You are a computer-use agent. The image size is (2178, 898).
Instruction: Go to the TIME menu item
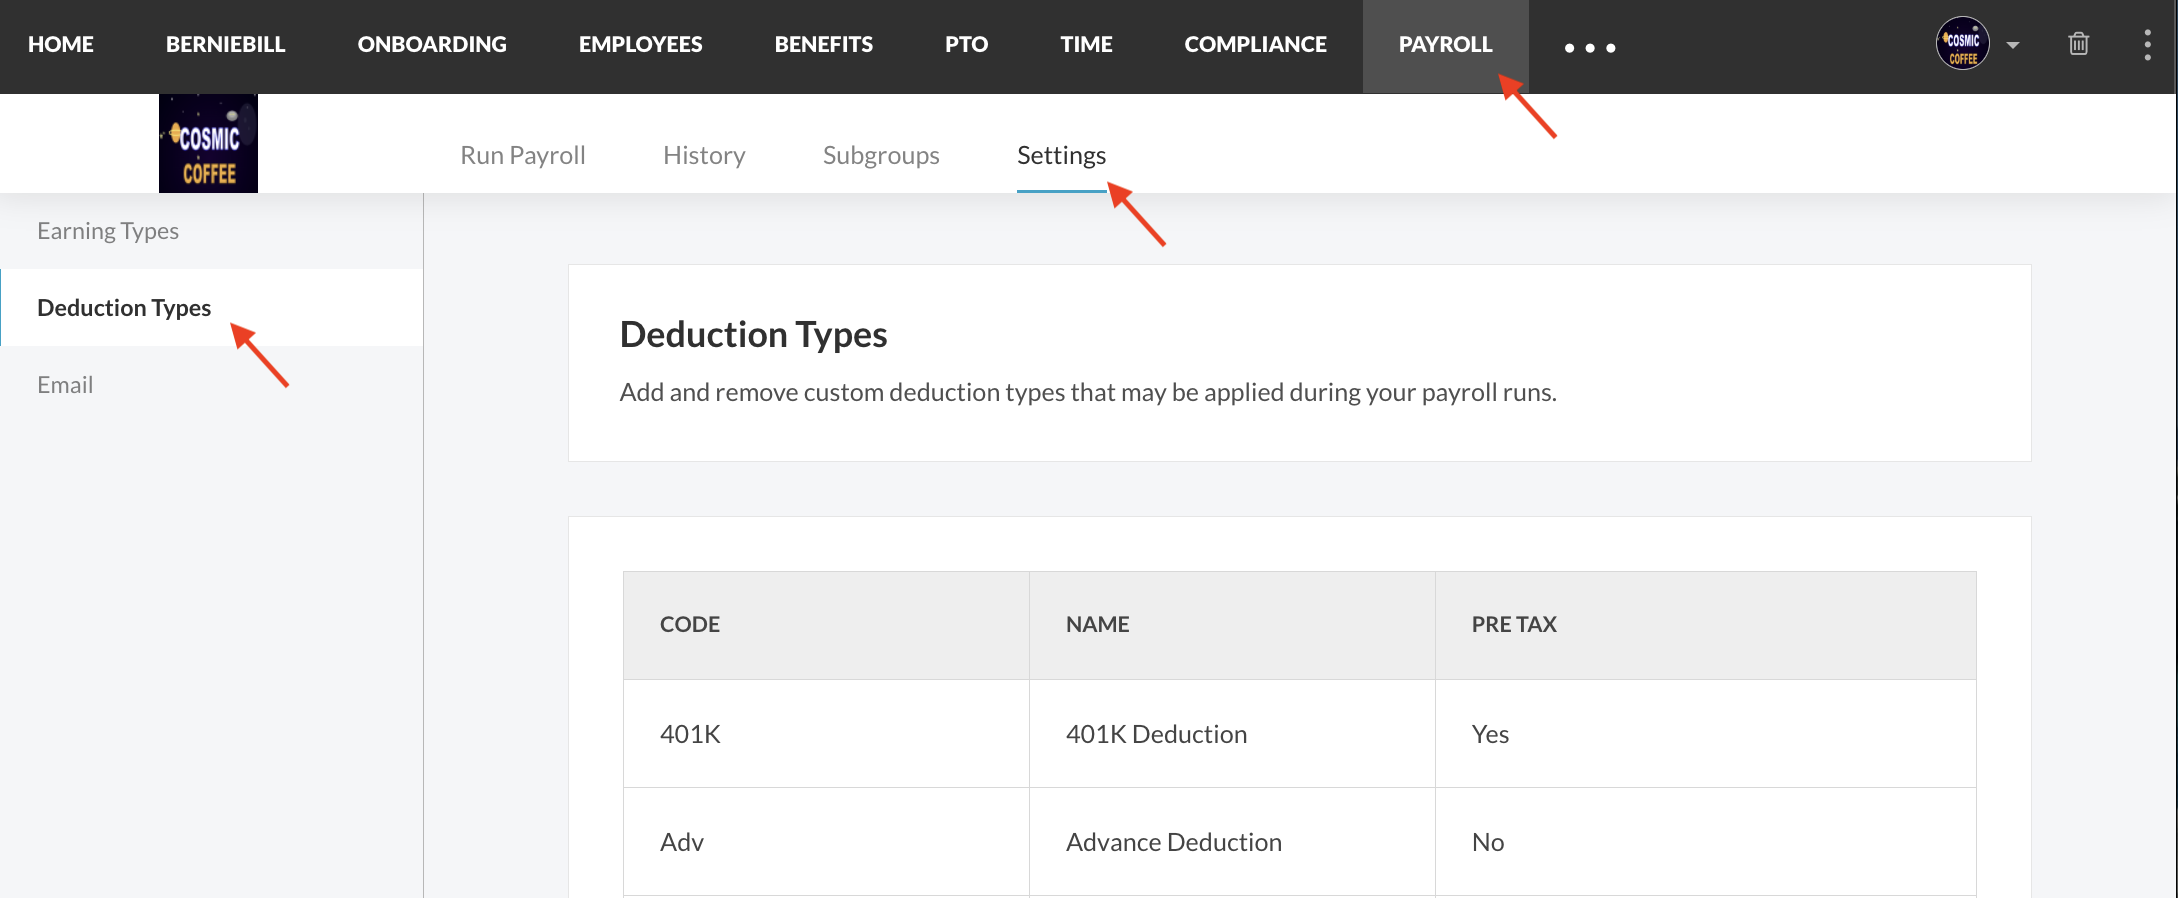point(1086,45)
